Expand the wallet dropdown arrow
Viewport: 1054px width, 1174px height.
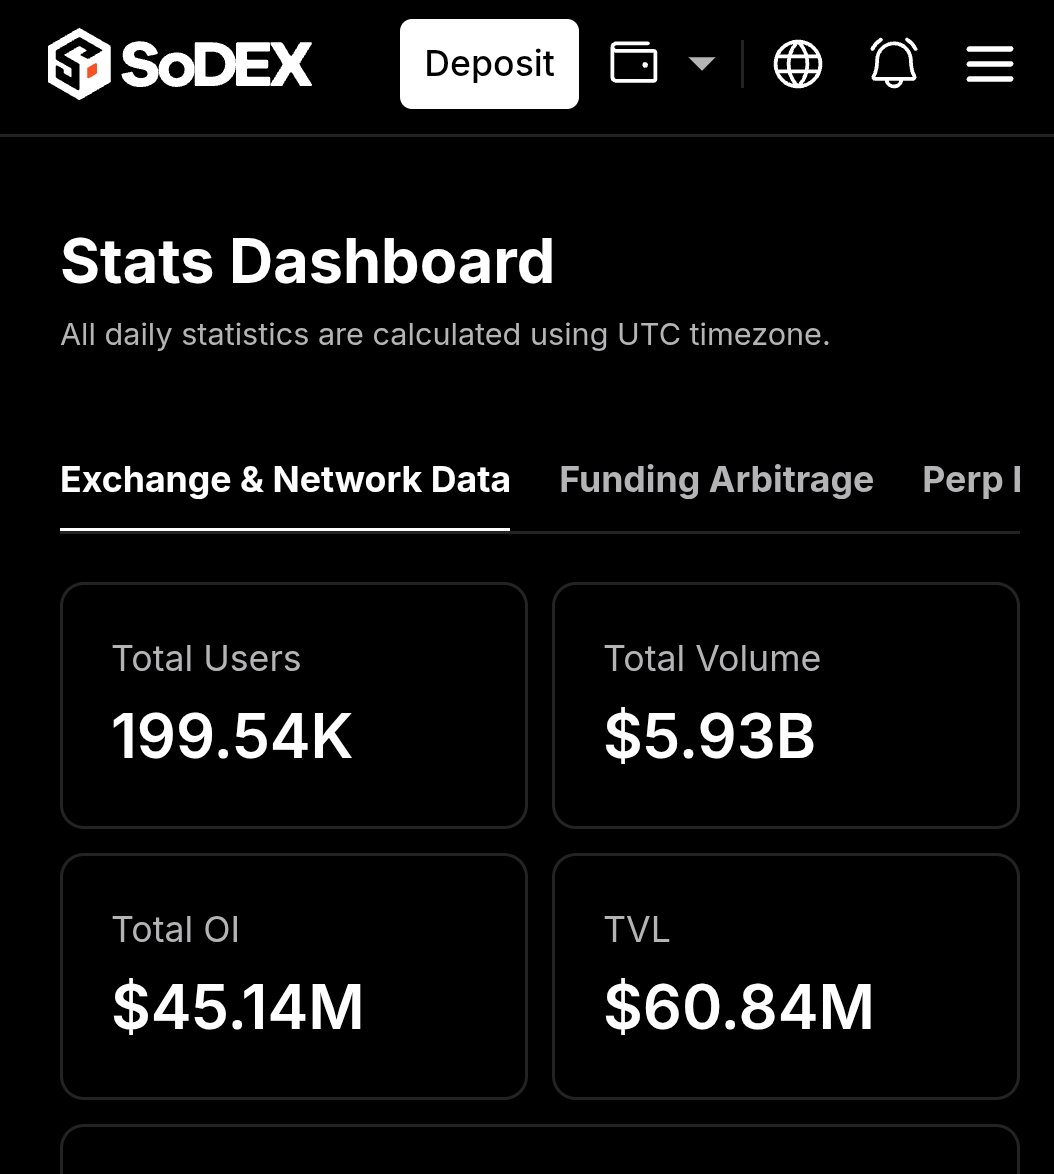click(701, 64)
